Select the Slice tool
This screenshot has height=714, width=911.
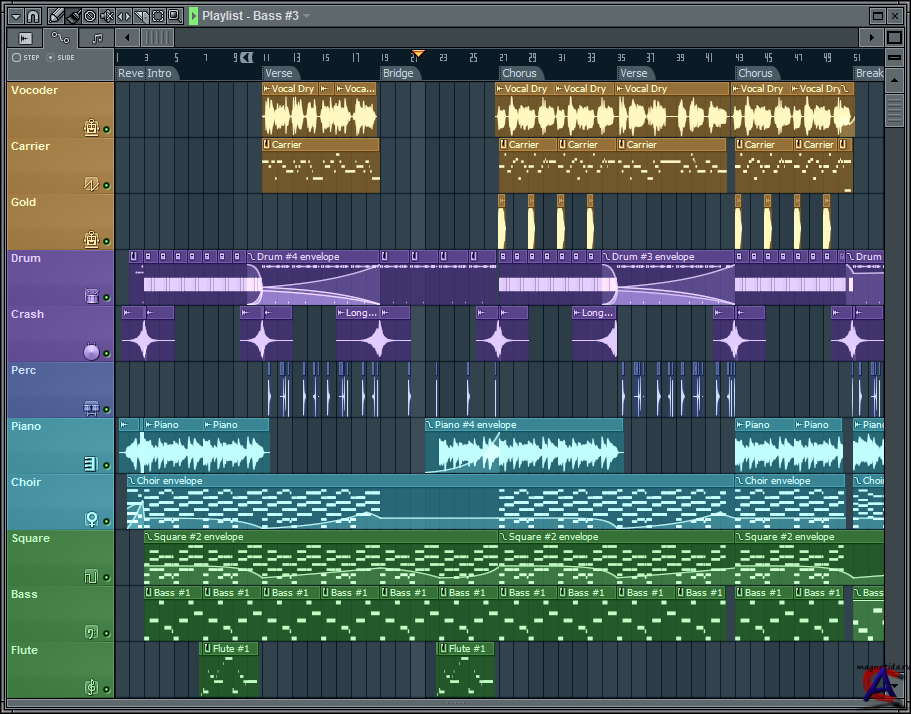(141, 16)
